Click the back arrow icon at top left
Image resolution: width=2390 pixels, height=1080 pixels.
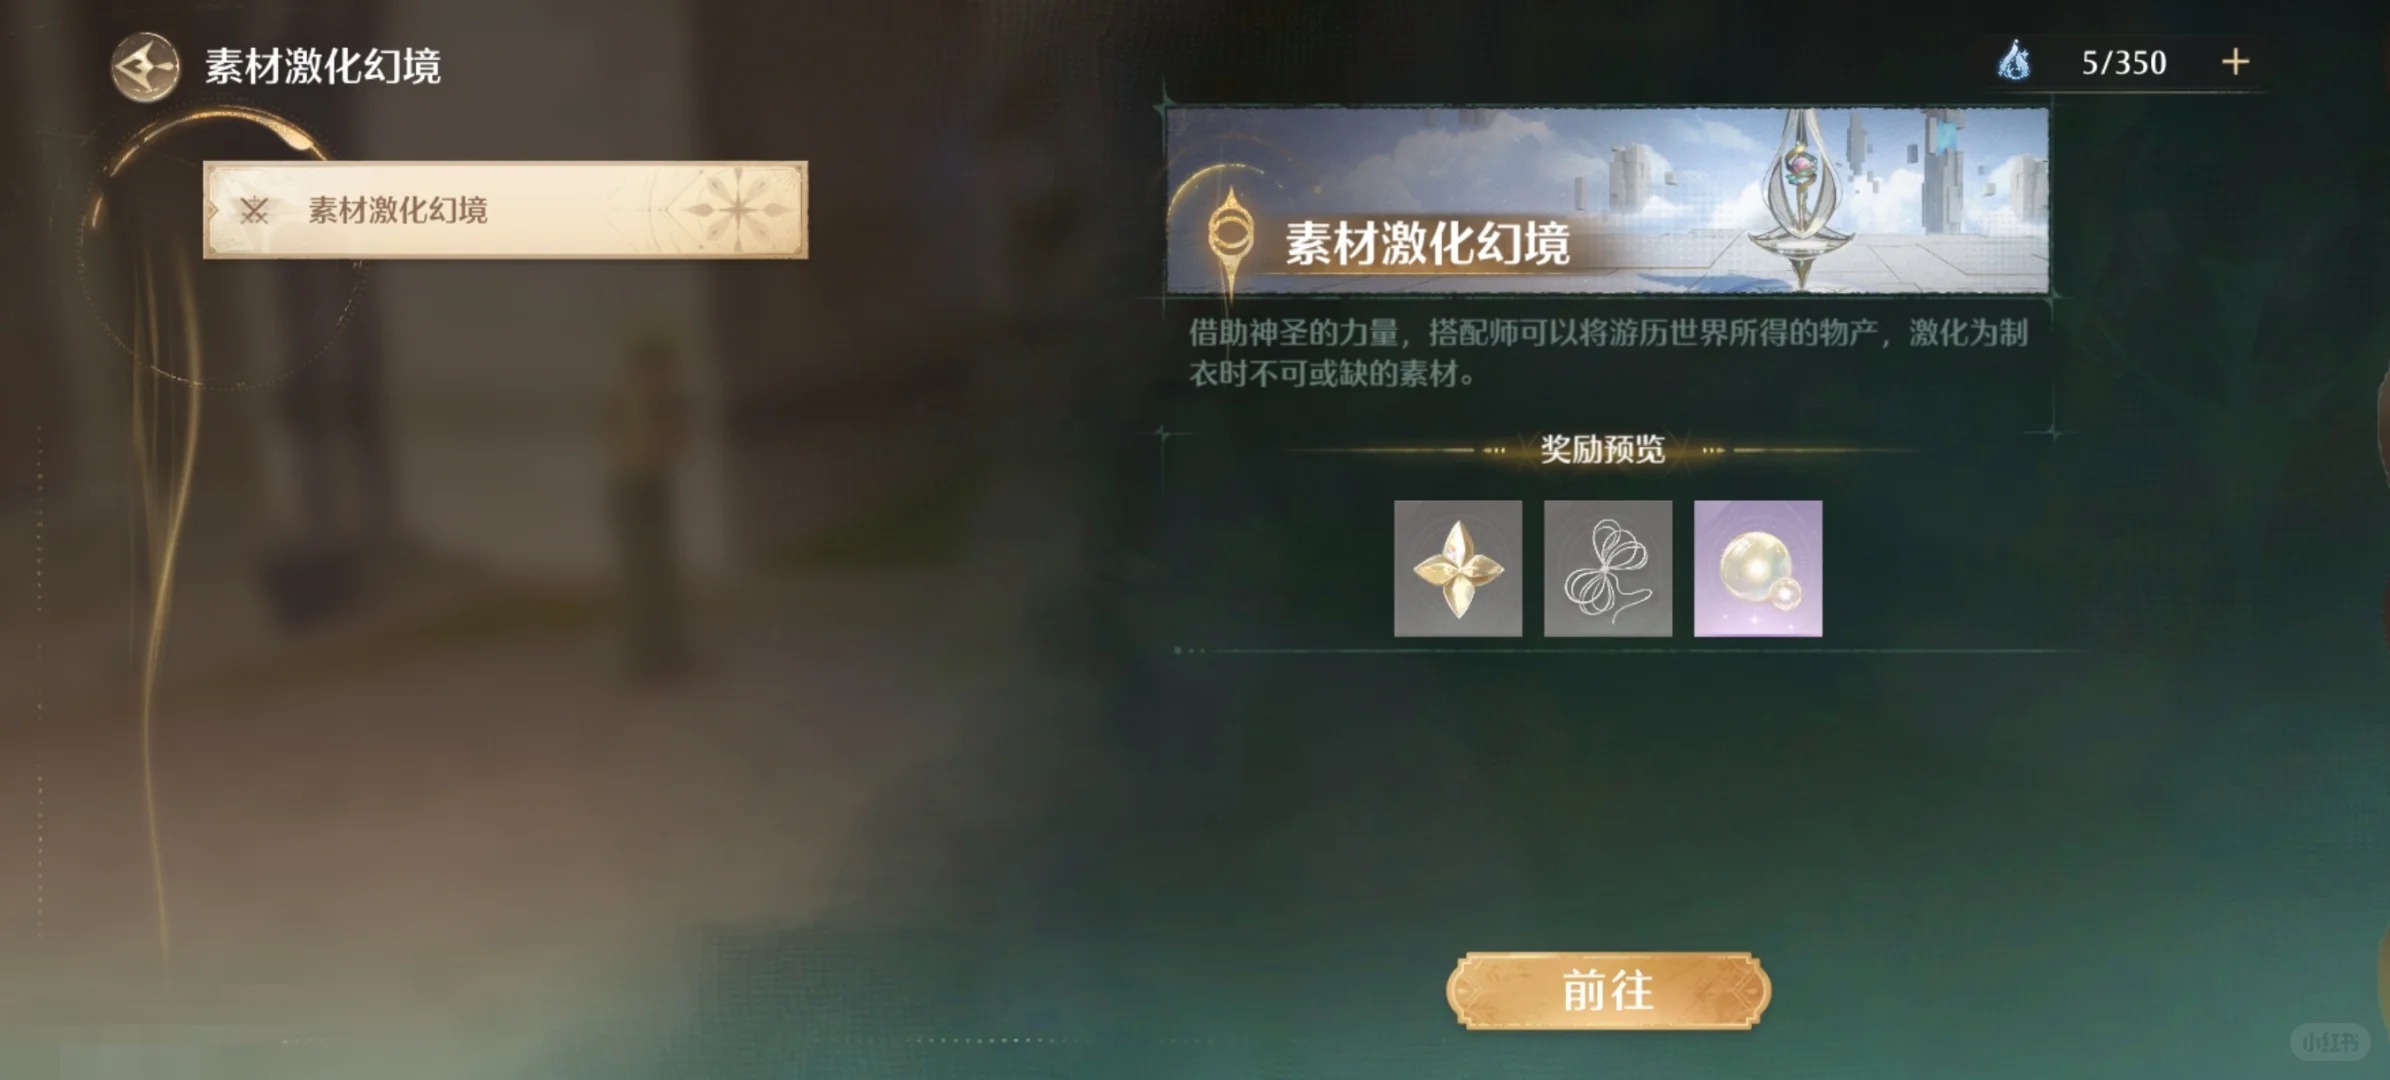(145, 68)
